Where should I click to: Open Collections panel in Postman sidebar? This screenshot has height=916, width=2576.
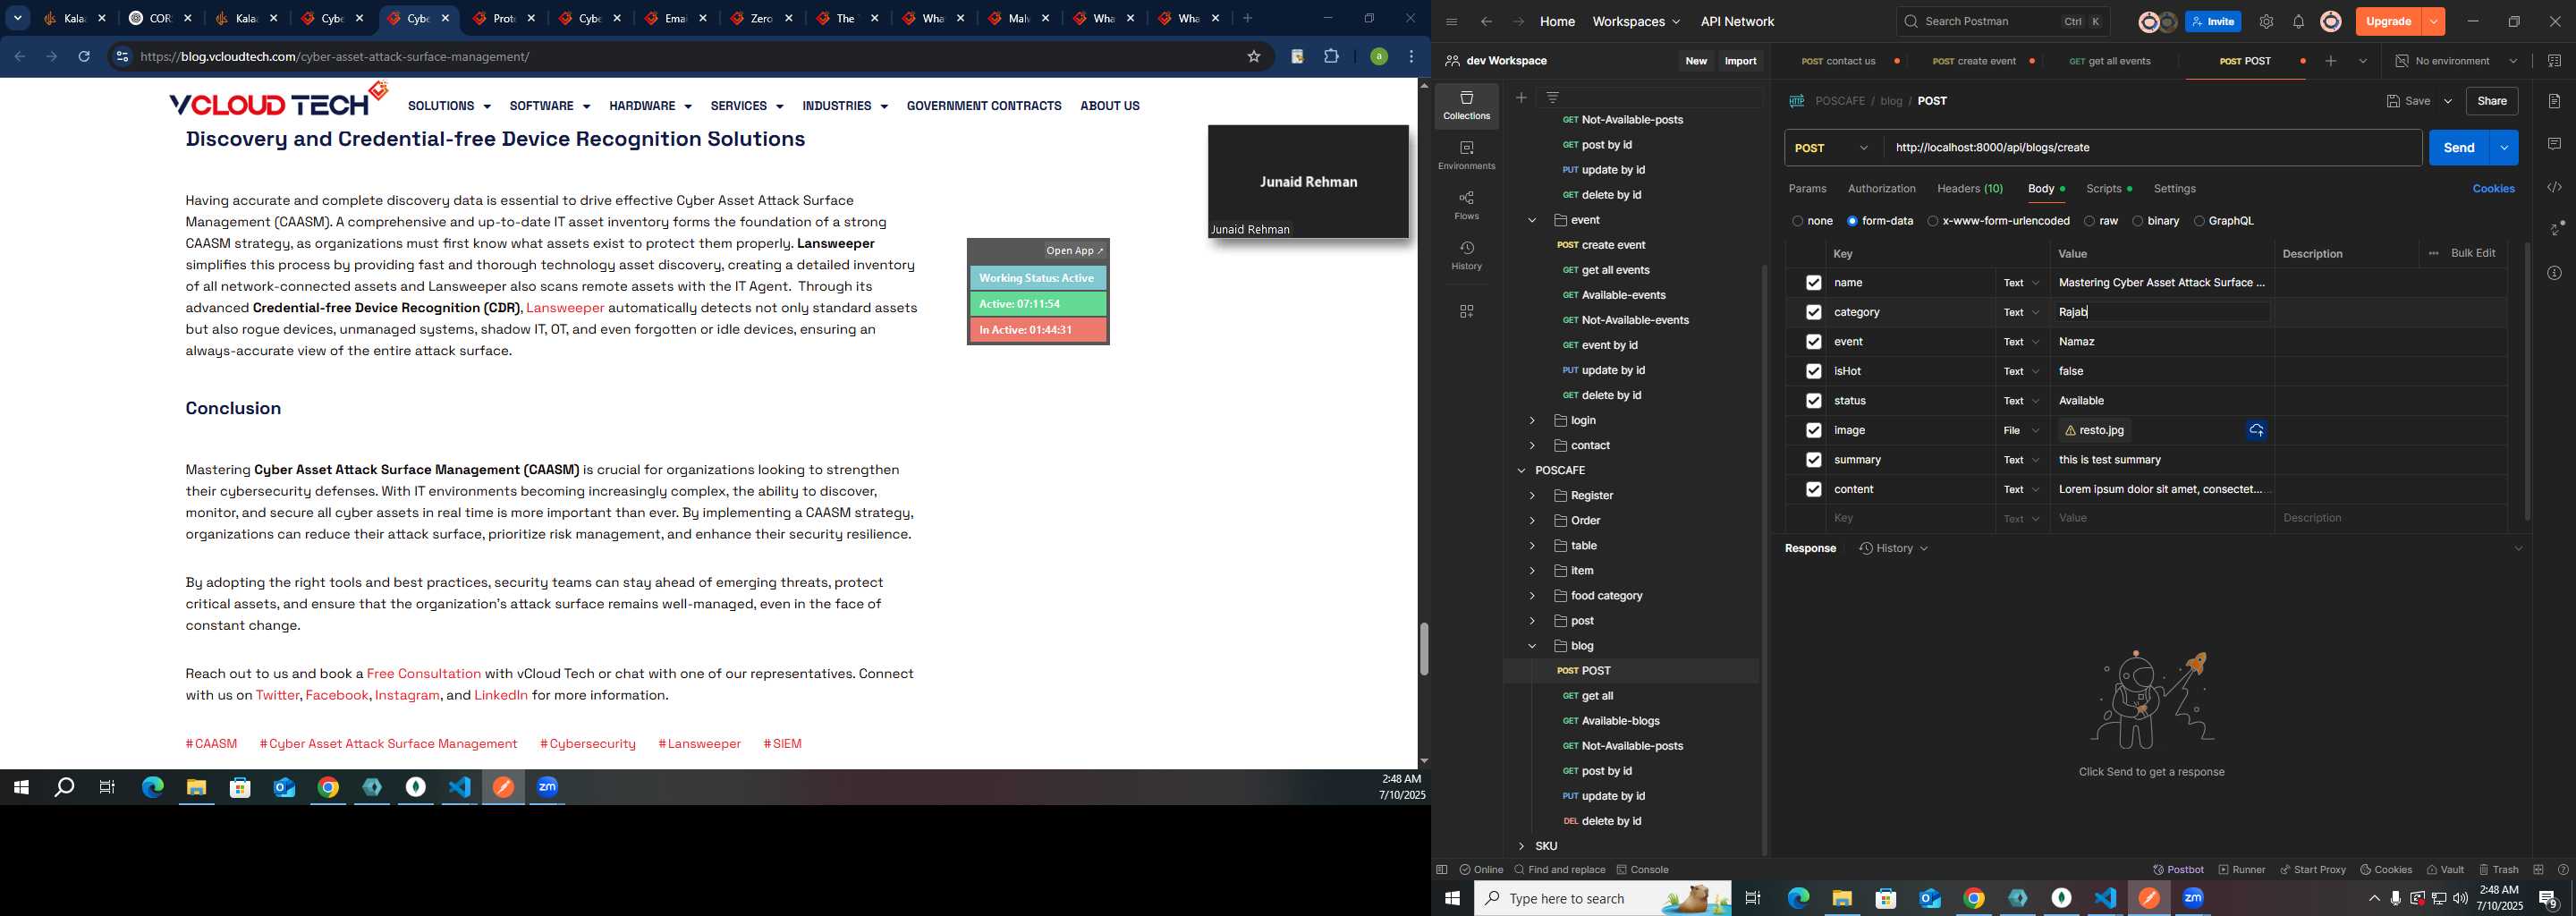[x=1466, y=106]
